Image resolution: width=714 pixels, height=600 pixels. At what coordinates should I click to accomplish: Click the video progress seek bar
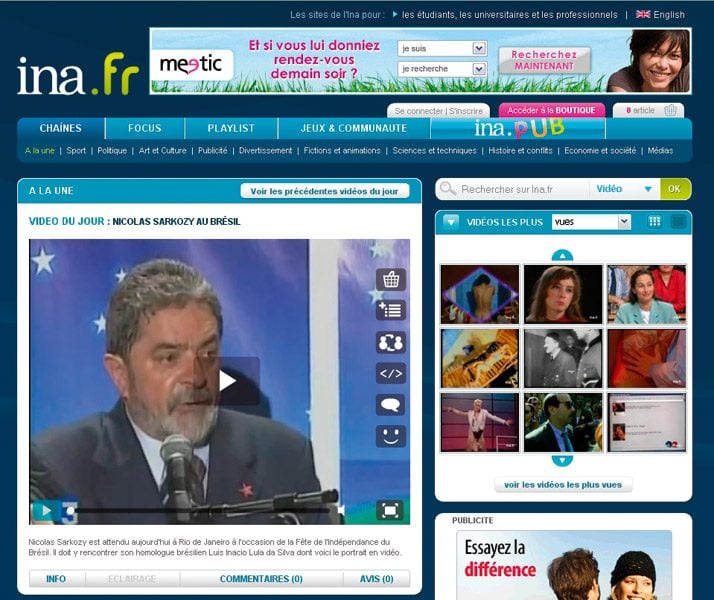200,510
